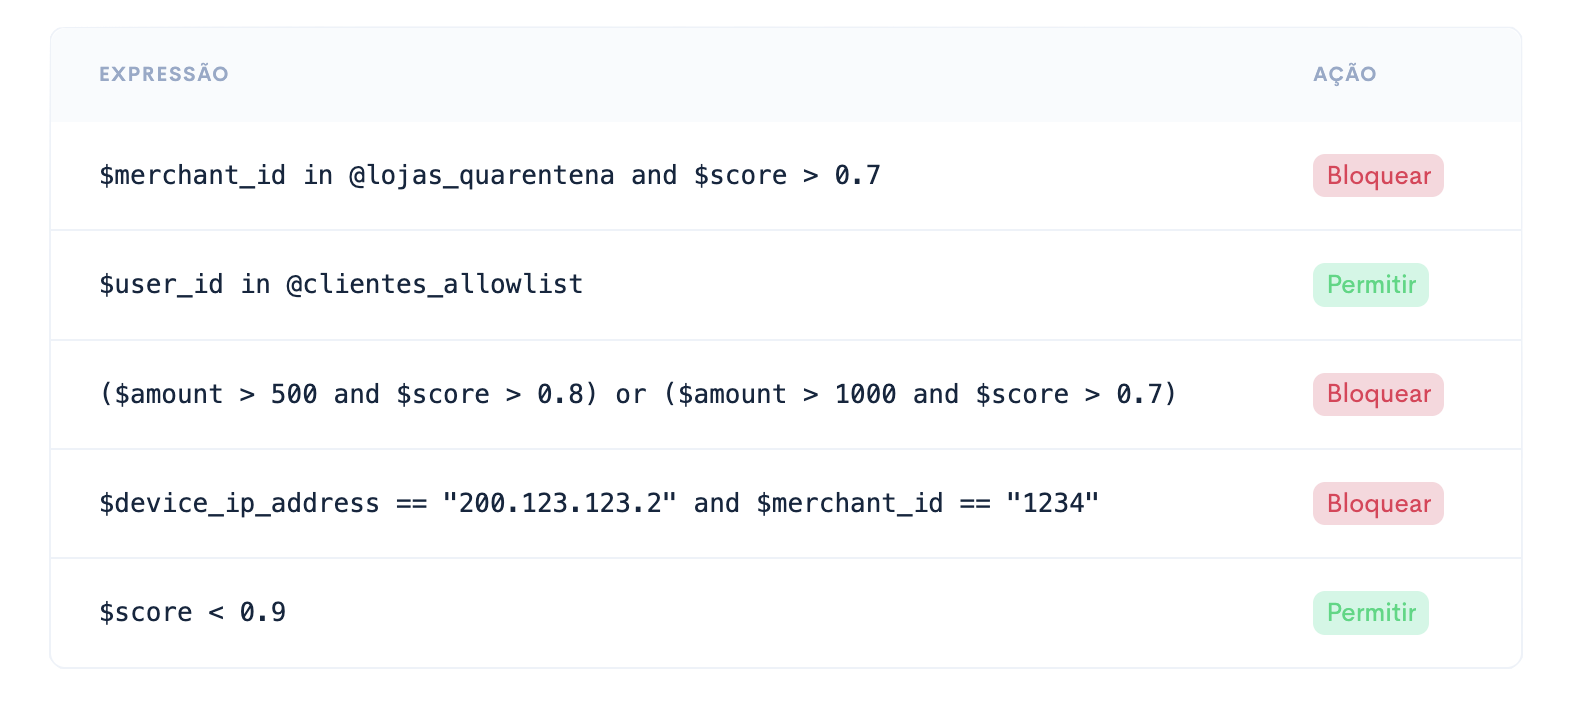This screenshot has width=1570, height=704.
Task: Select Bloquear badge on the $amount rule
Action: [x=1378, y=394]
